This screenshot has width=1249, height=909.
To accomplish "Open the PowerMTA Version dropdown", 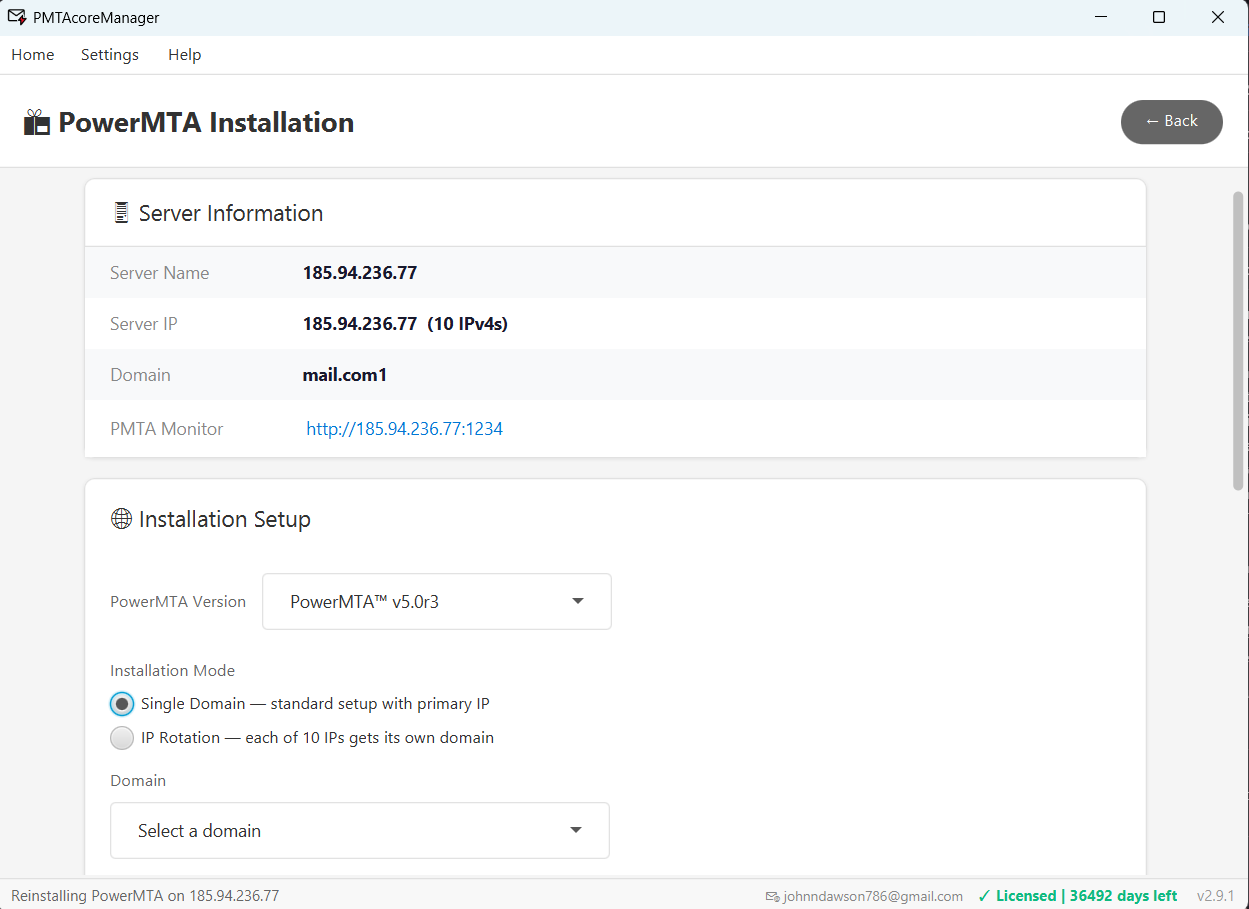I will tap(436, 601).
